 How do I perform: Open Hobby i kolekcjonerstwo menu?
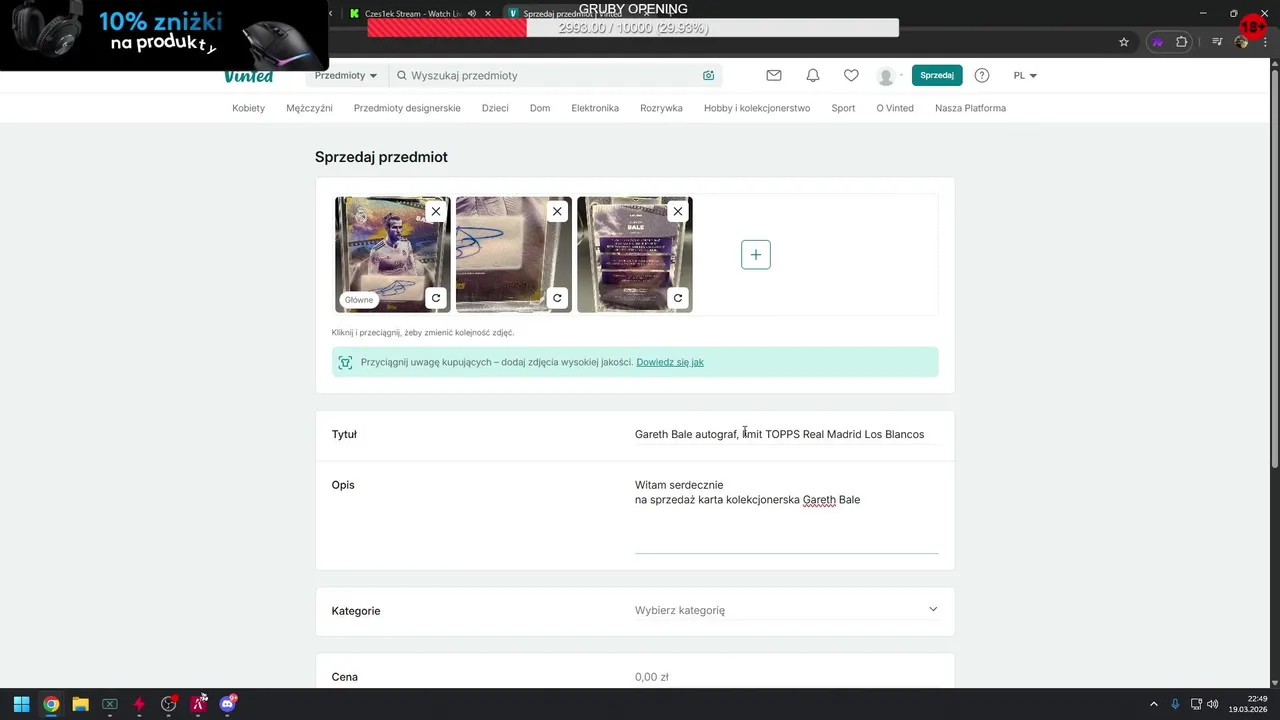tap(757, 108)
